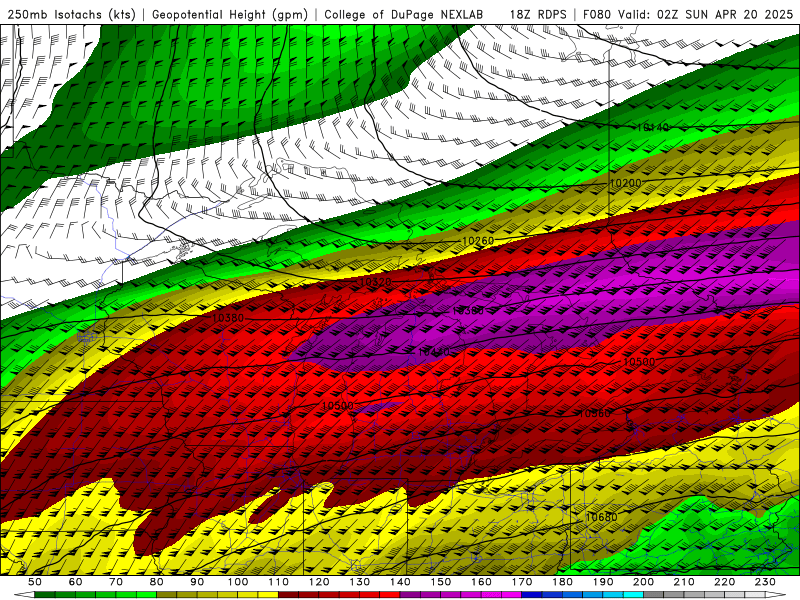The height and width of the screenshot is (600, 800).
Task: Click the 210 value on the color scale
Action: click(684, 582)
